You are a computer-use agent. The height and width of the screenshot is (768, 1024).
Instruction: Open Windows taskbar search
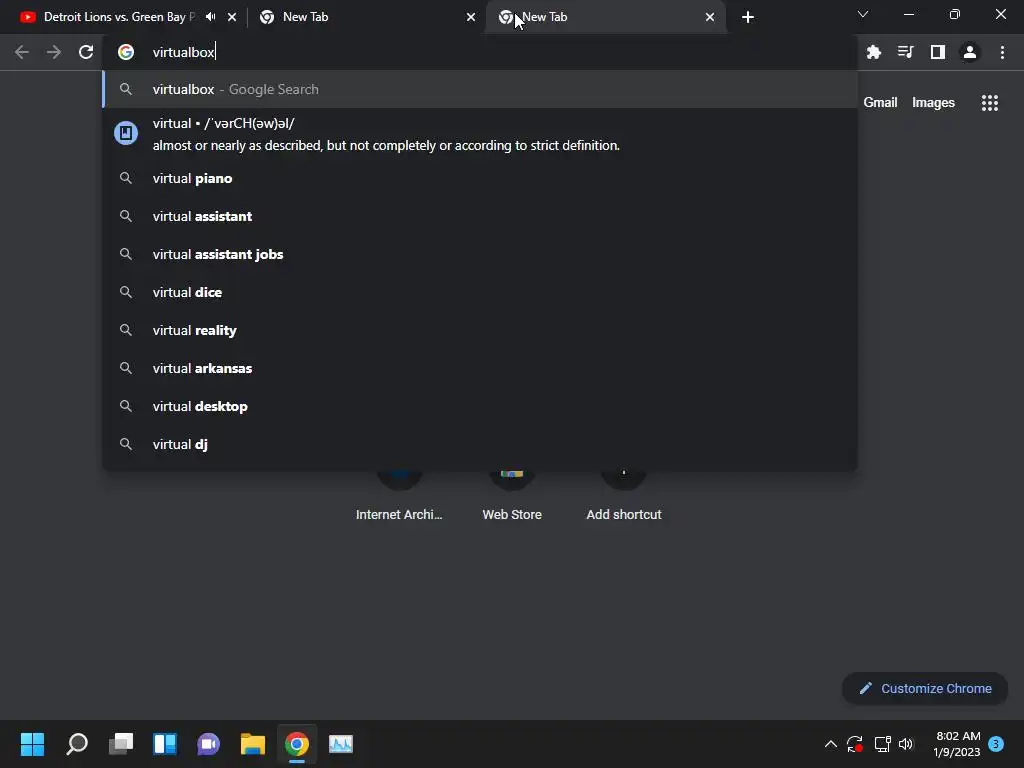pos(77,744)
